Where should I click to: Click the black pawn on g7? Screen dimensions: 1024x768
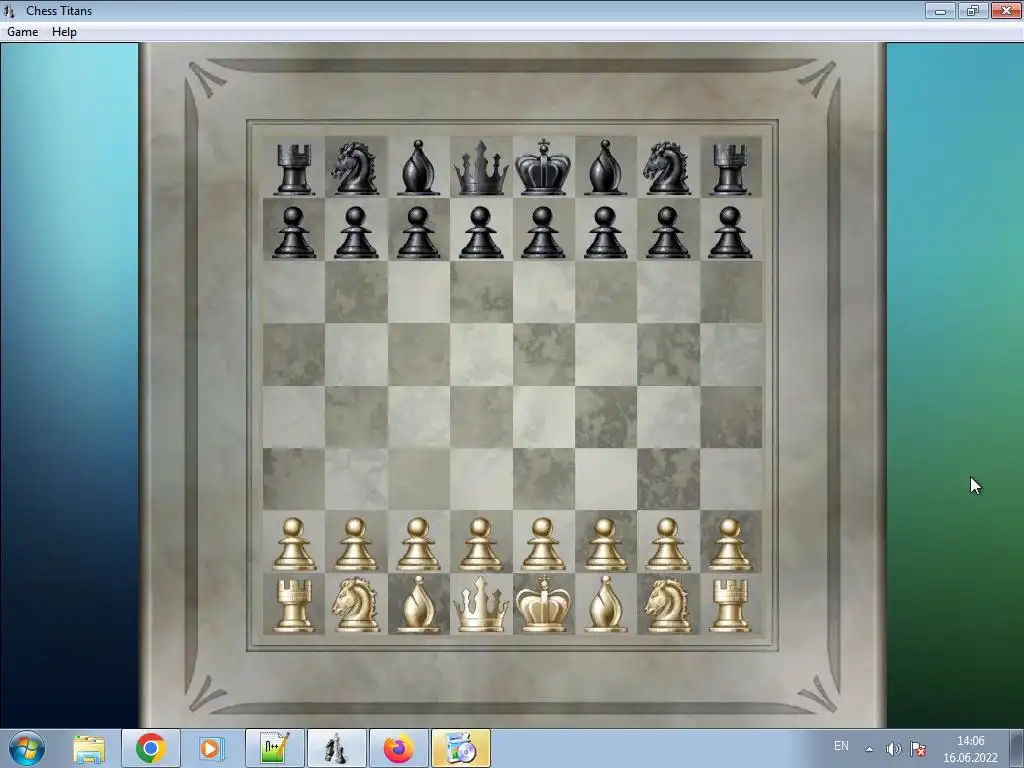[667, 232]
